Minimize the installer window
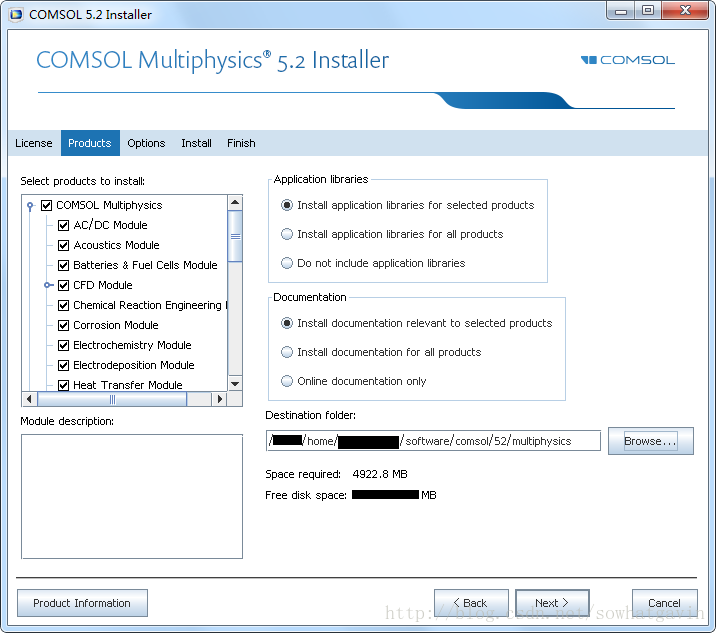The width and height of the screenshot is (716, 633). 621,11
